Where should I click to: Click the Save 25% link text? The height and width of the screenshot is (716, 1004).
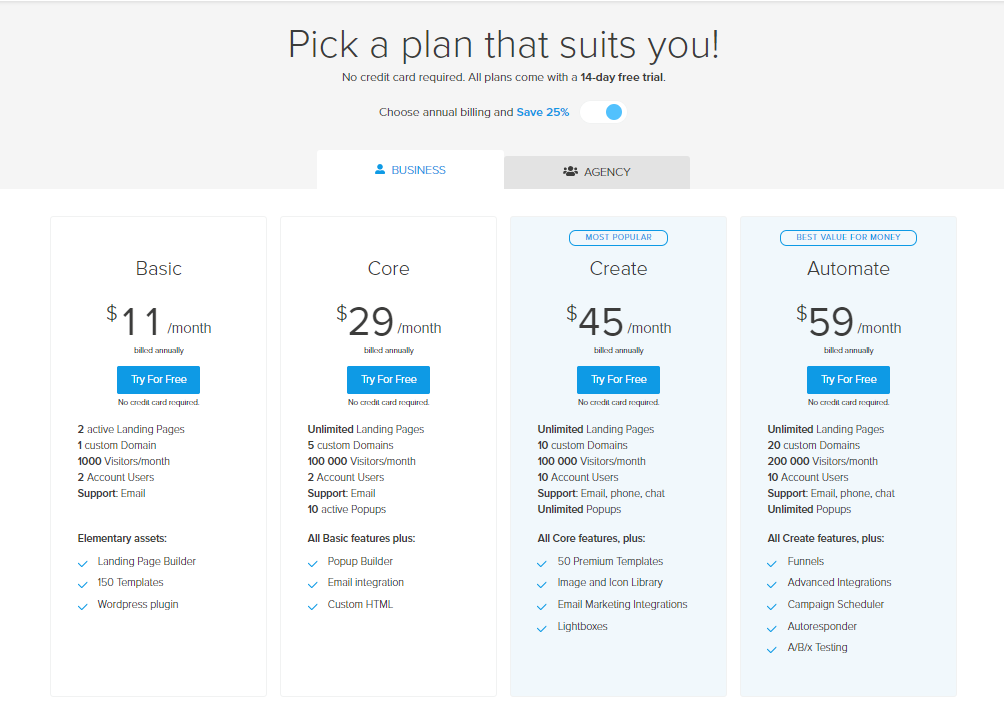(542, 112)
